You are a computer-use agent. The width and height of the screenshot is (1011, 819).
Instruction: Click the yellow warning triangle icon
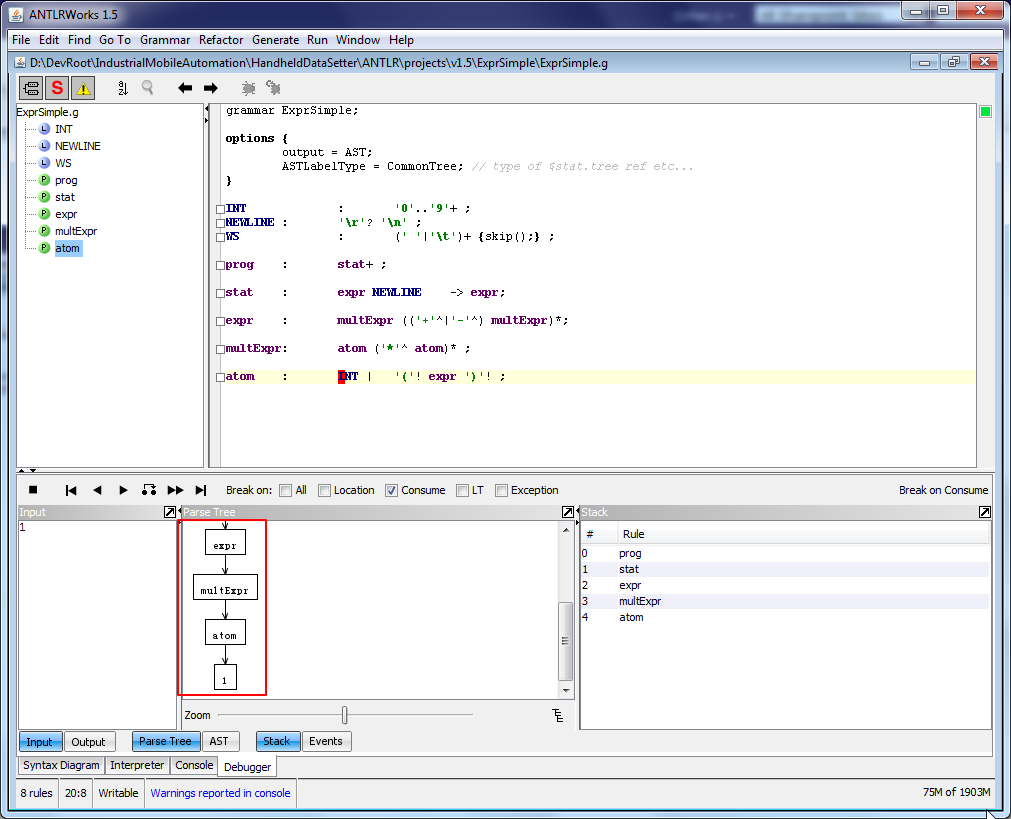coord(83,88)
